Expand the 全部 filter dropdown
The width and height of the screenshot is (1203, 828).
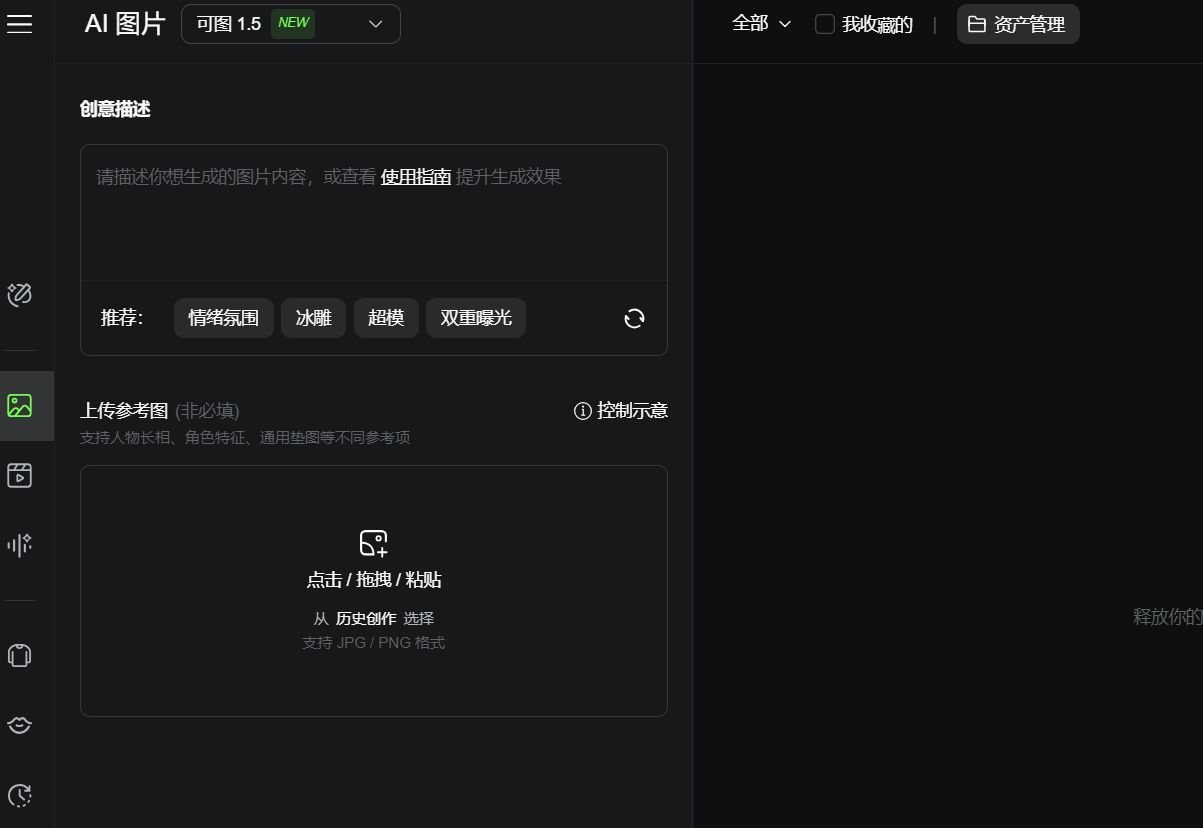(761, 23)
